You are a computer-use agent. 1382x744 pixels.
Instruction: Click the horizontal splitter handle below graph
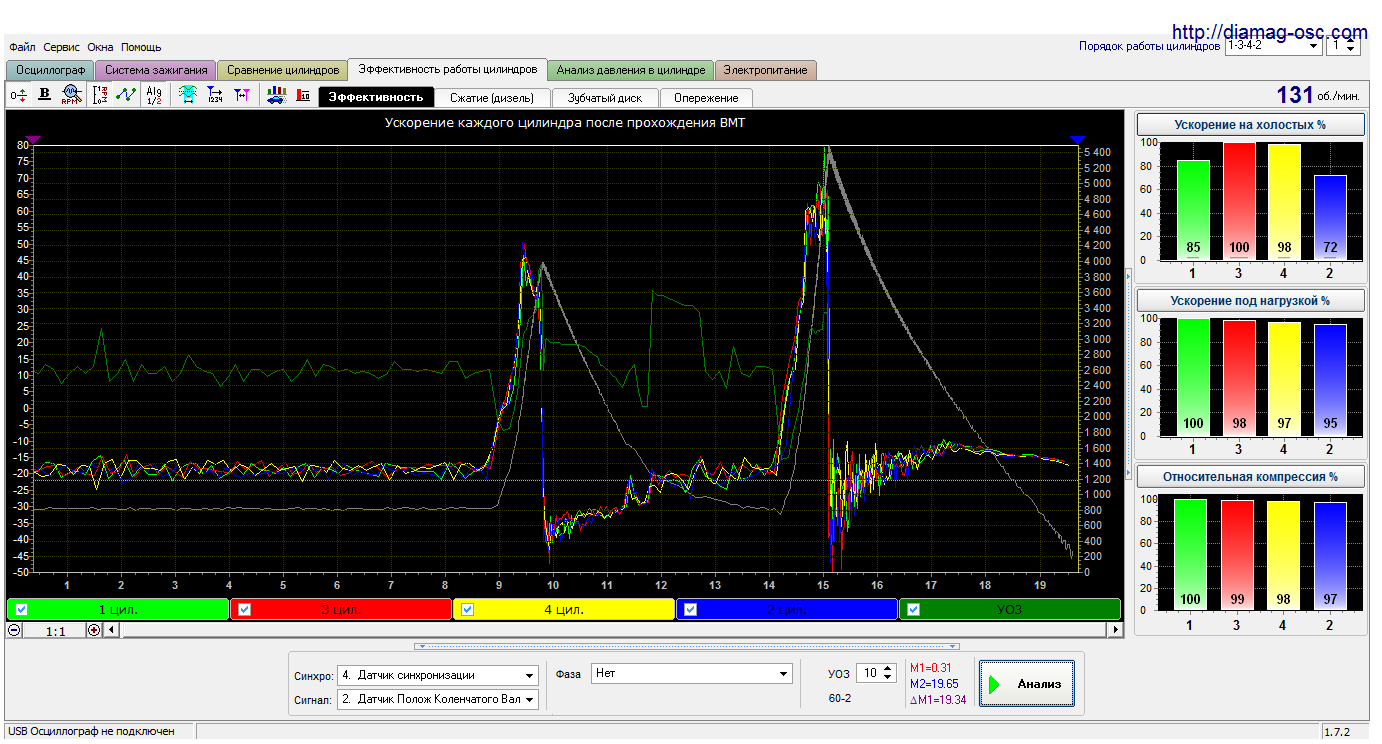[x=687, y=646]
